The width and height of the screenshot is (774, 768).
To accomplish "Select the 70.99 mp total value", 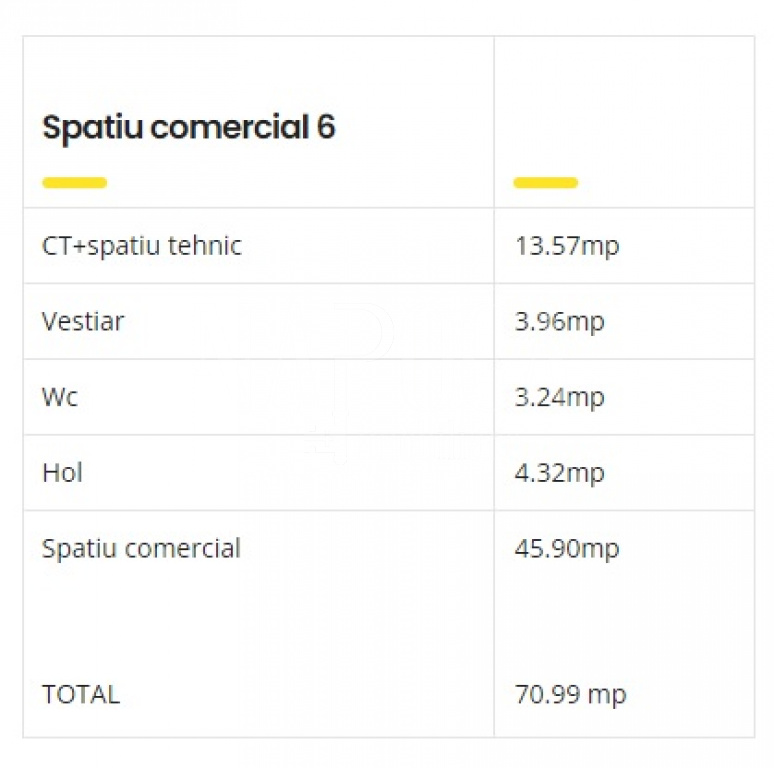I will point(570,694).
